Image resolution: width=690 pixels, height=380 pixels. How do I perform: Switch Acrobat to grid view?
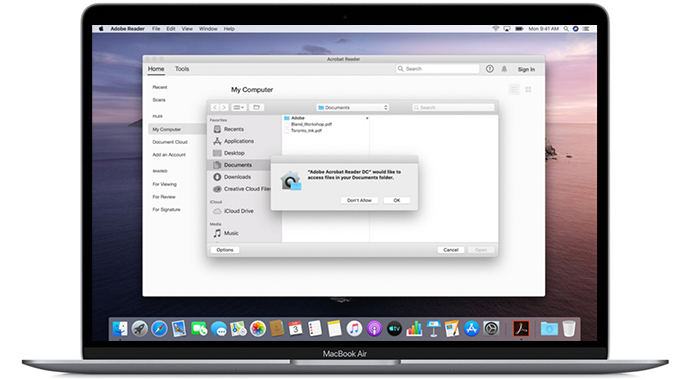coord(528,90)
